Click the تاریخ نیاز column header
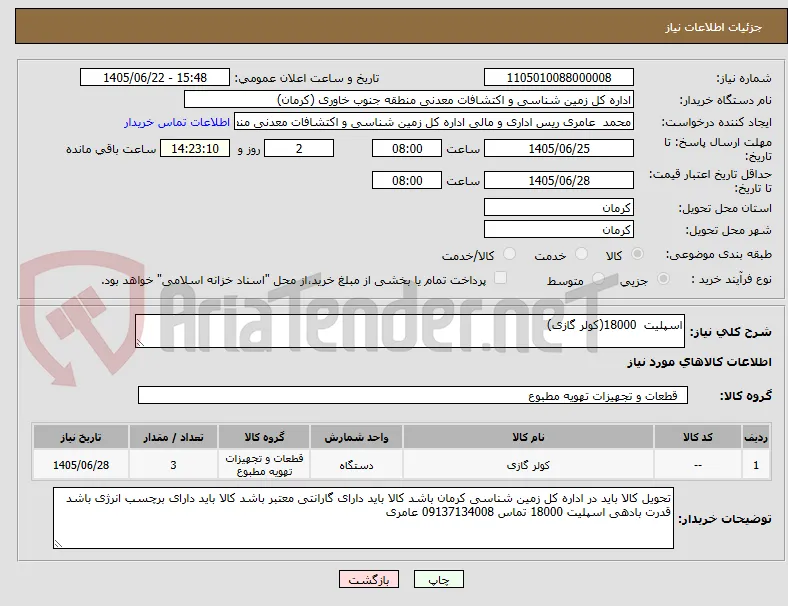 [x=81, y=437]
